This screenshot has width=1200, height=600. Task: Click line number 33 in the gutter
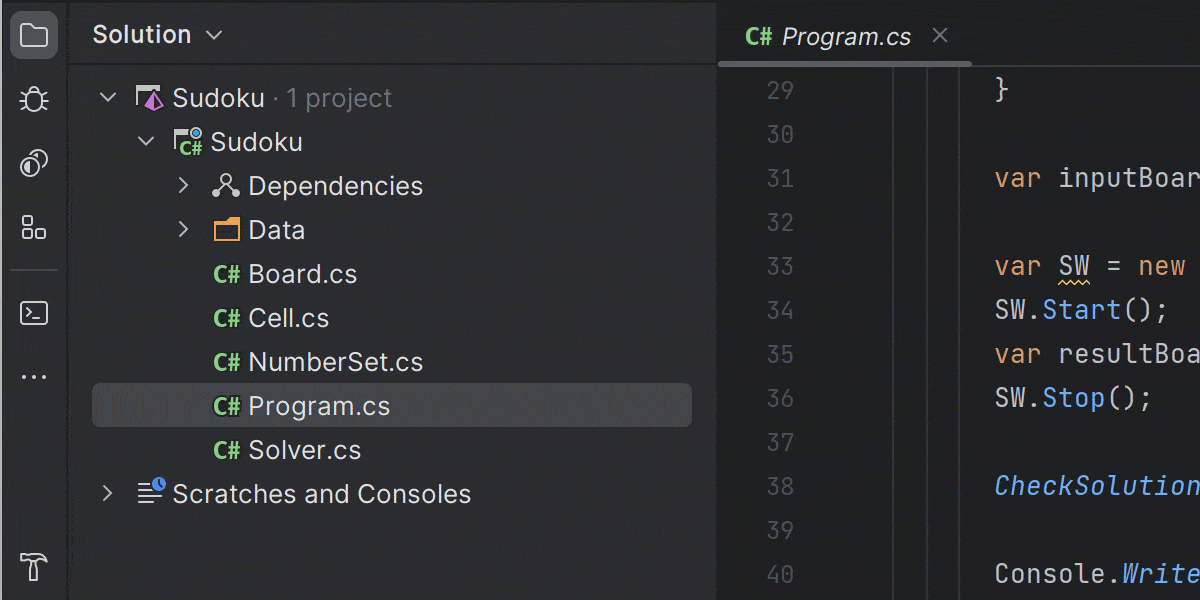pyautogui.click(x=780, y=266)
